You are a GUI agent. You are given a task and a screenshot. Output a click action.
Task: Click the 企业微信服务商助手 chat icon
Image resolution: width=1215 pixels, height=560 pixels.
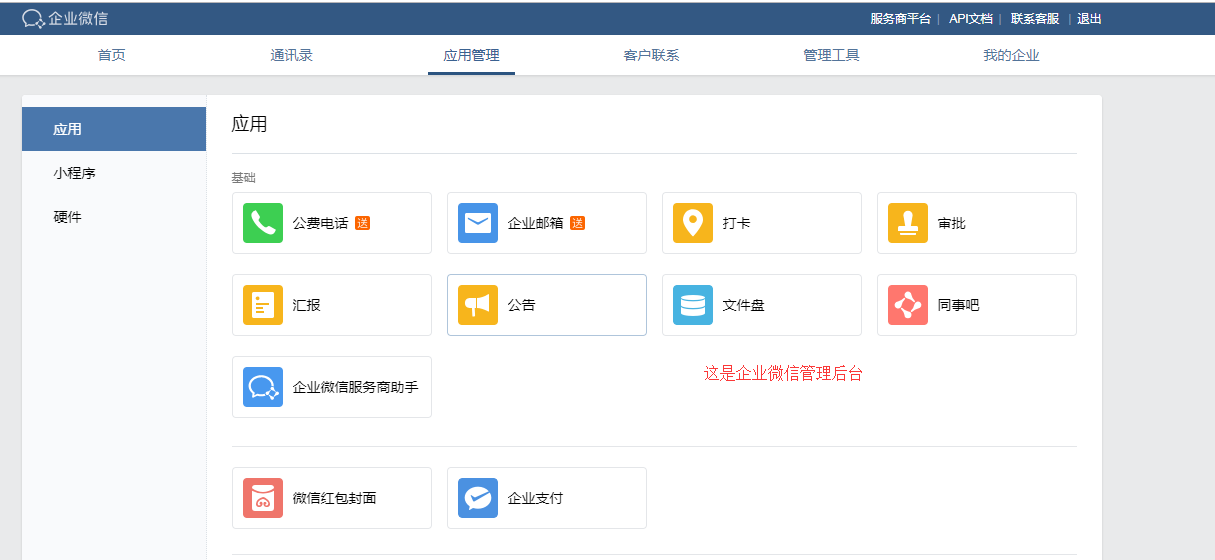pos(263,387)
